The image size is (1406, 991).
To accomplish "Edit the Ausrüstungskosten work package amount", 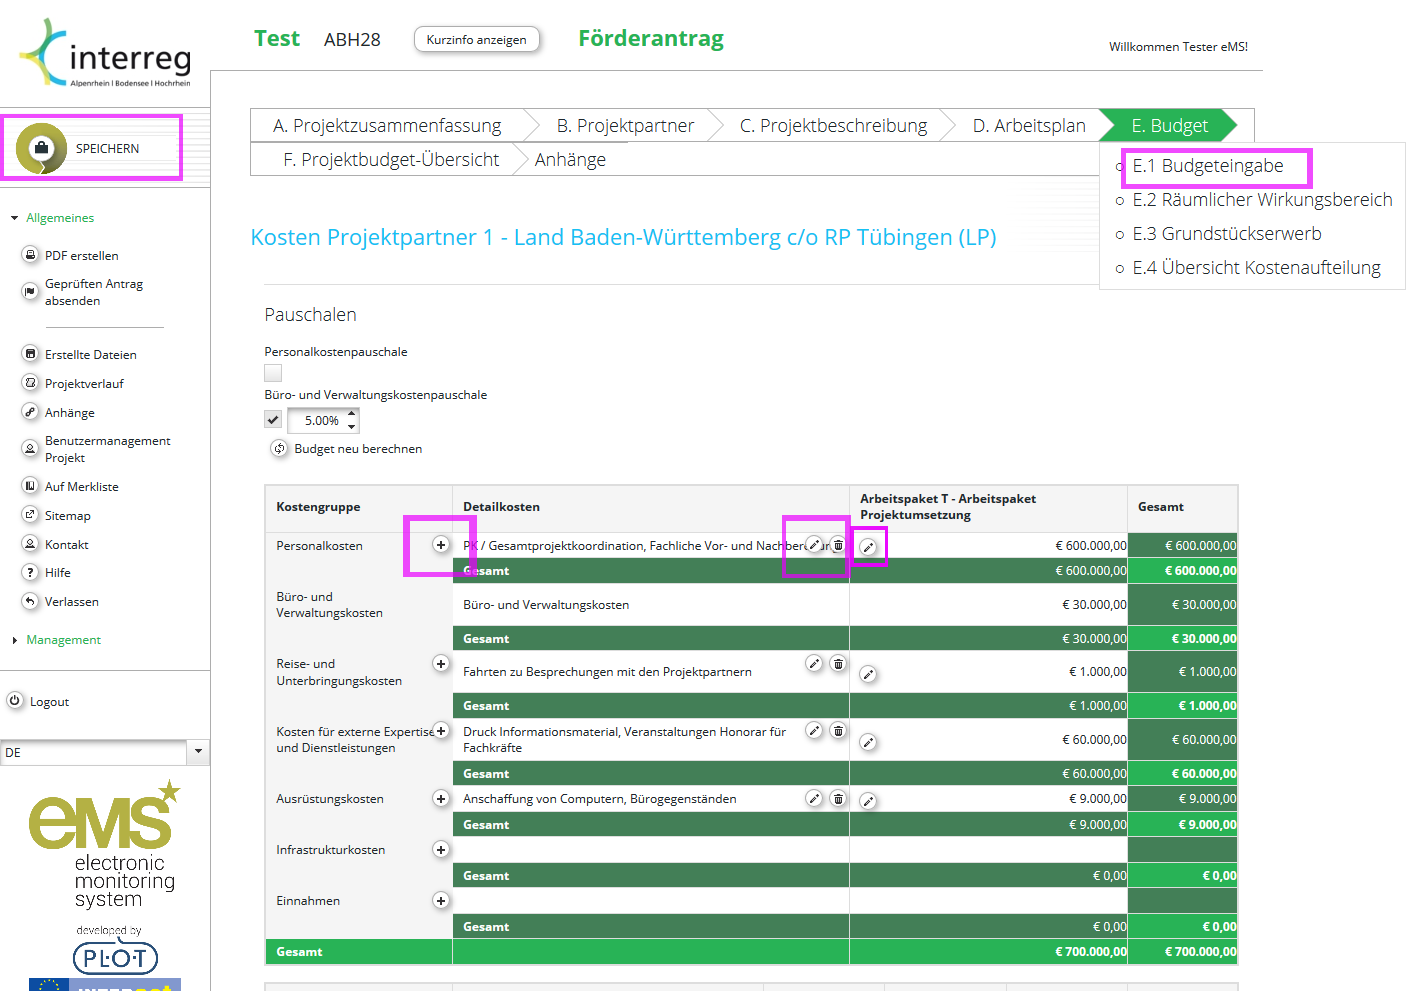I will (x=868, y=801).
